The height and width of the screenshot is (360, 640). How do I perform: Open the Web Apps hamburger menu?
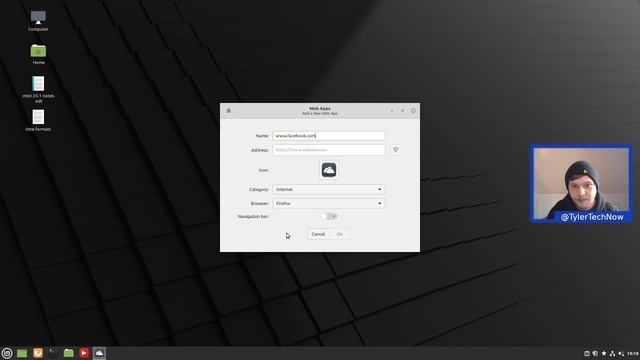[229, 111]
